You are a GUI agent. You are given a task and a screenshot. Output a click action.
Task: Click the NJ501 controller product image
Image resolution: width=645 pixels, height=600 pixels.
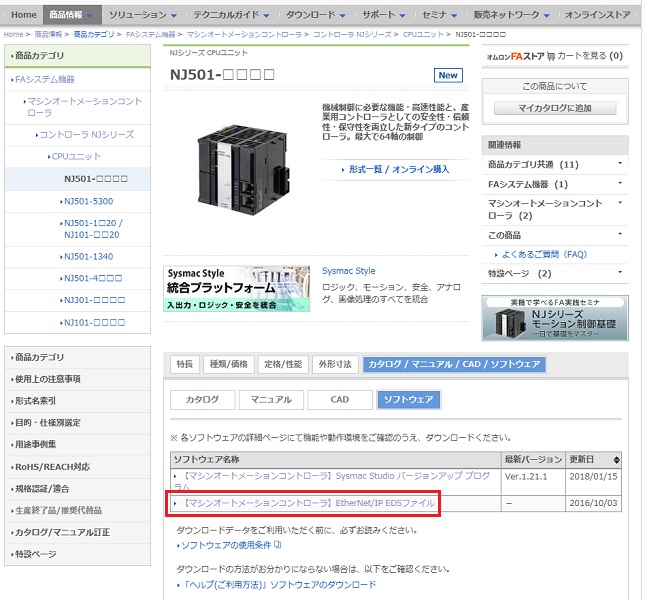(x=244, y=169)
